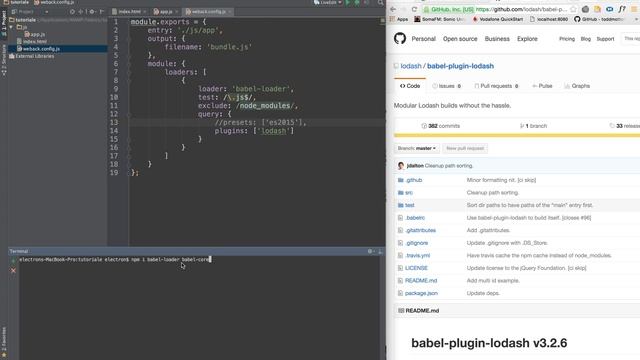Open package.json file link

click(x=421, y=293)
